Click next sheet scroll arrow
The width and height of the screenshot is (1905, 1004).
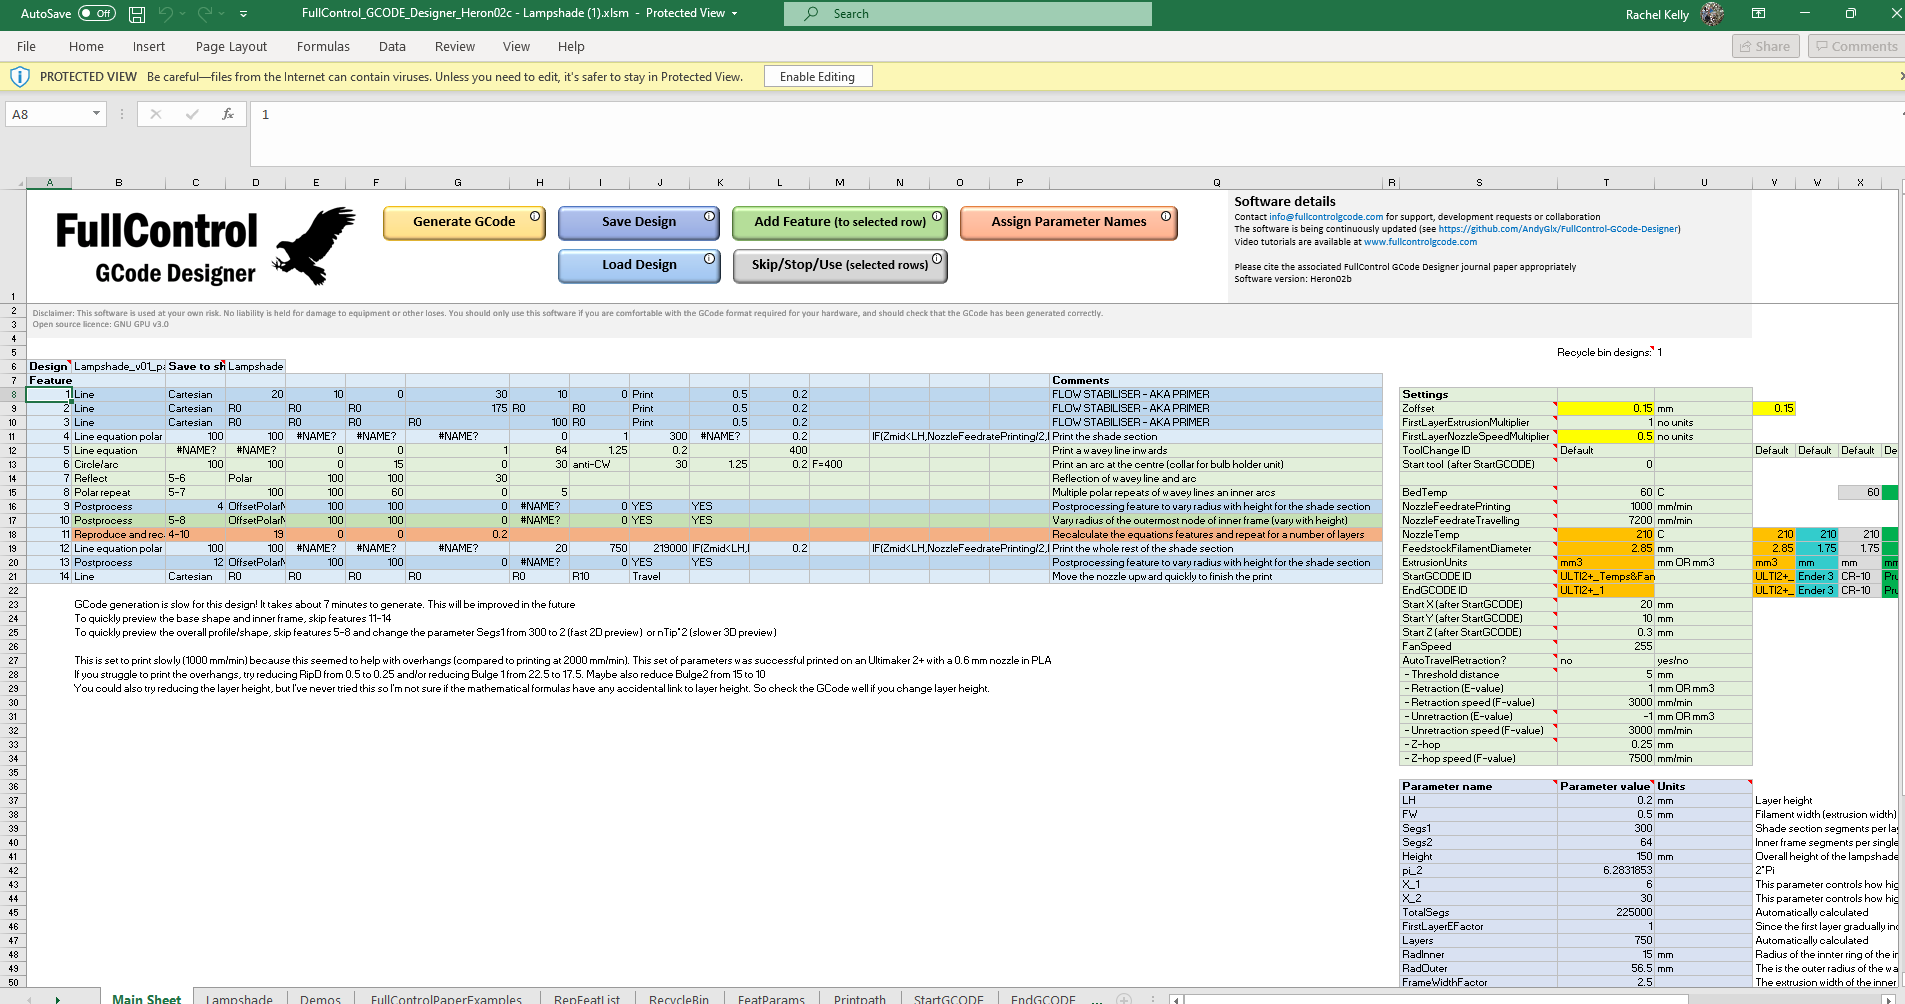click(x=58, y=999)
